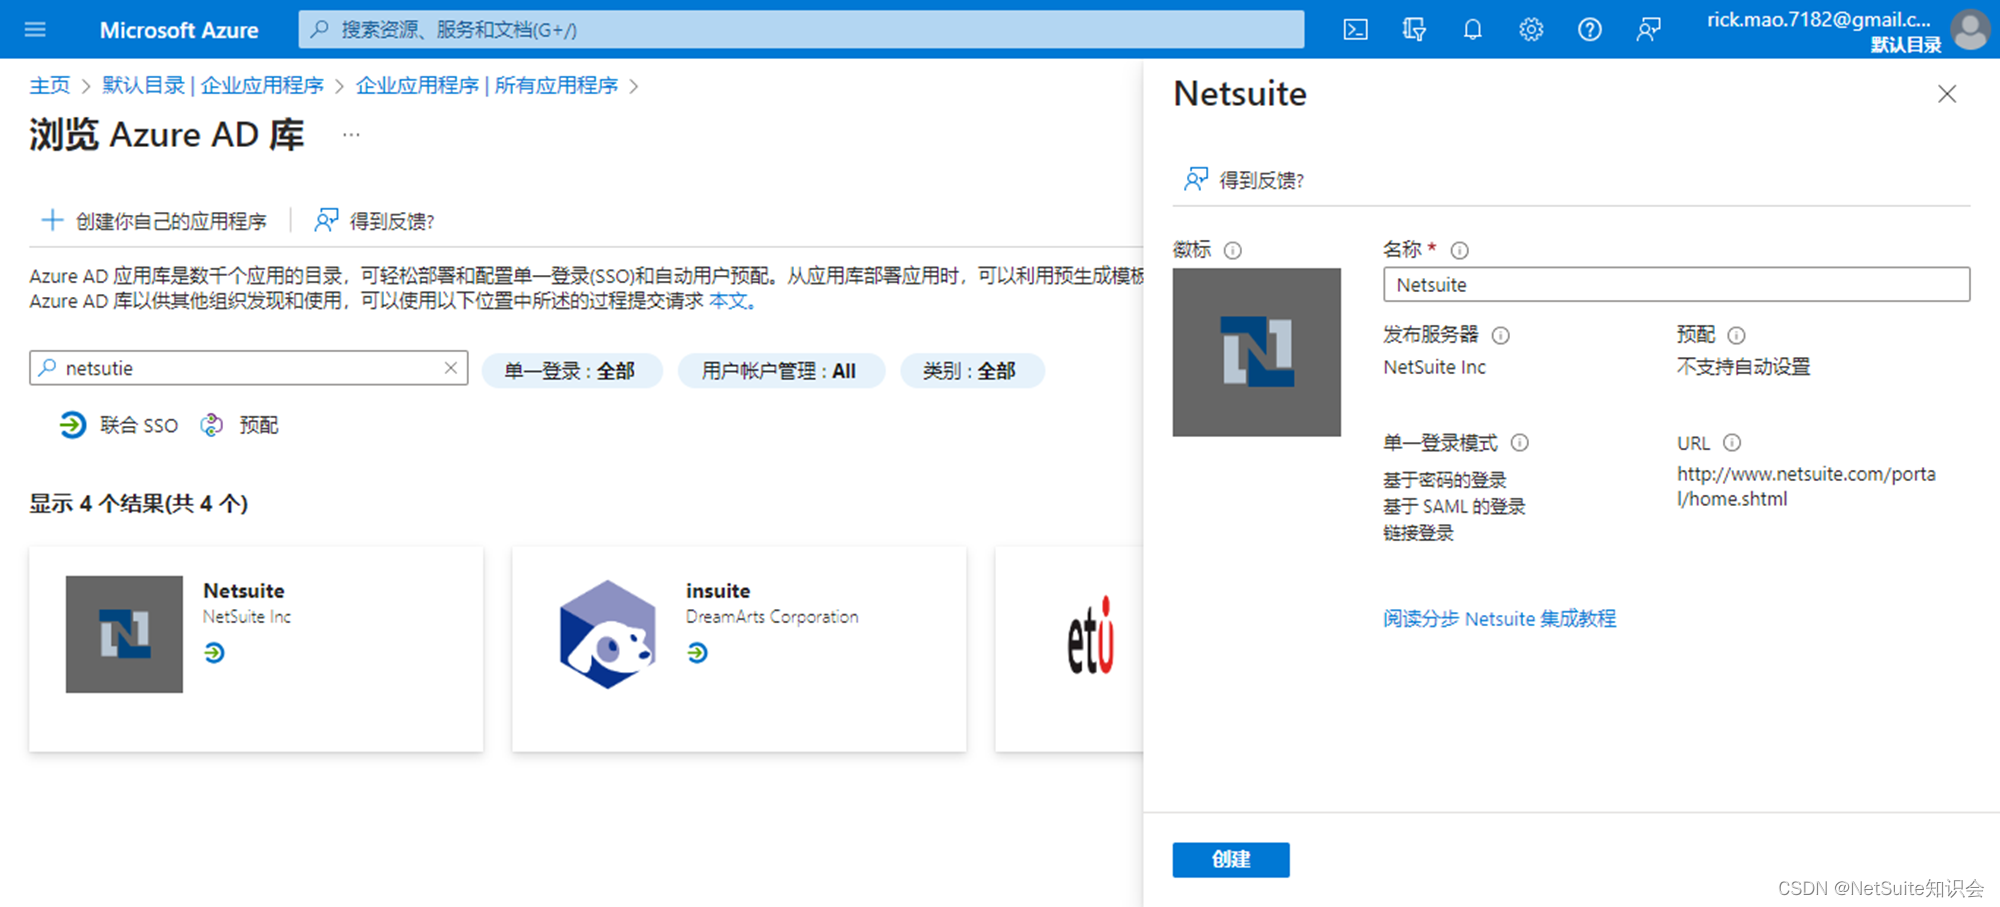Image resolution: width=2000 pixels, height=907 pixels.
Task: Open the portal hamburger menu
Action: pos(36,29)
